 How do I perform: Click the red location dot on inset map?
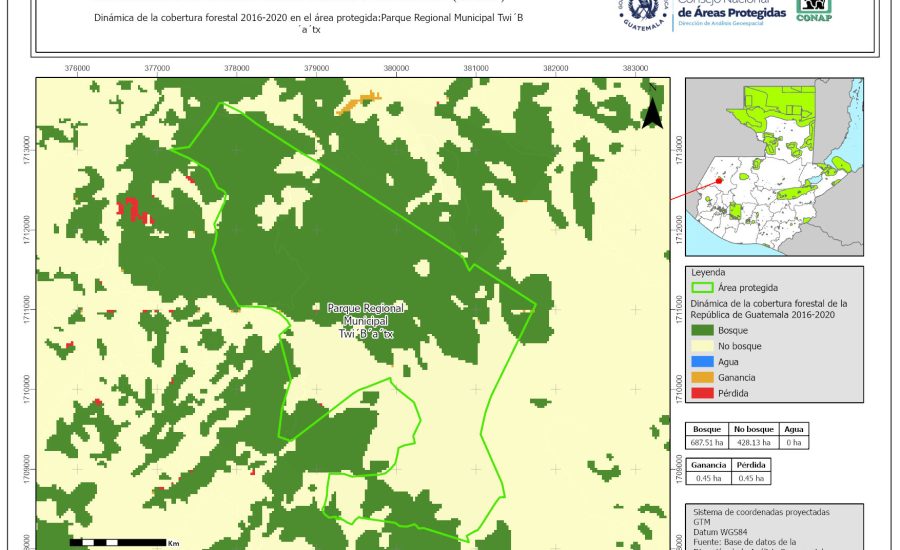click(719, 181)
